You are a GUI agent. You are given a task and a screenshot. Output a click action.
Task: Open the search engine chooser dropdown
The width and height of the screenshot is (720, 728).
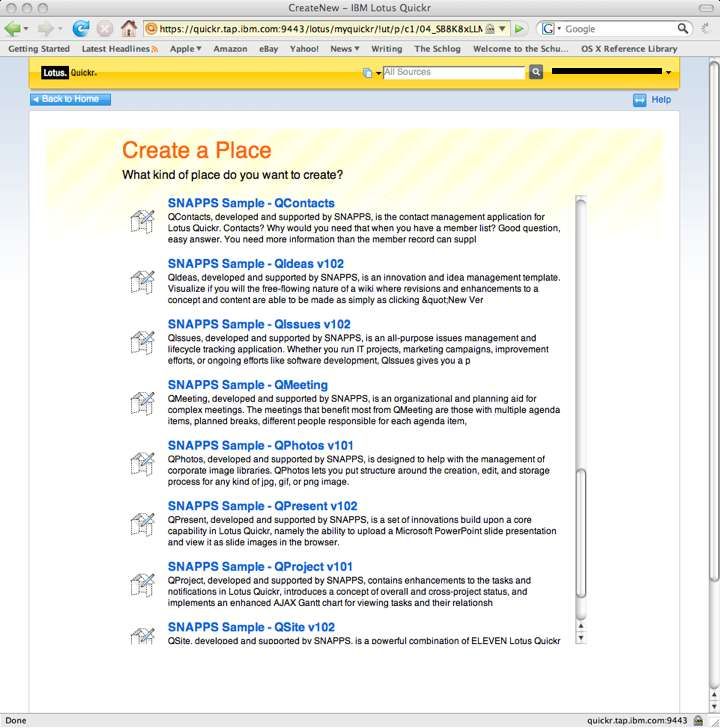coord(559,29)
